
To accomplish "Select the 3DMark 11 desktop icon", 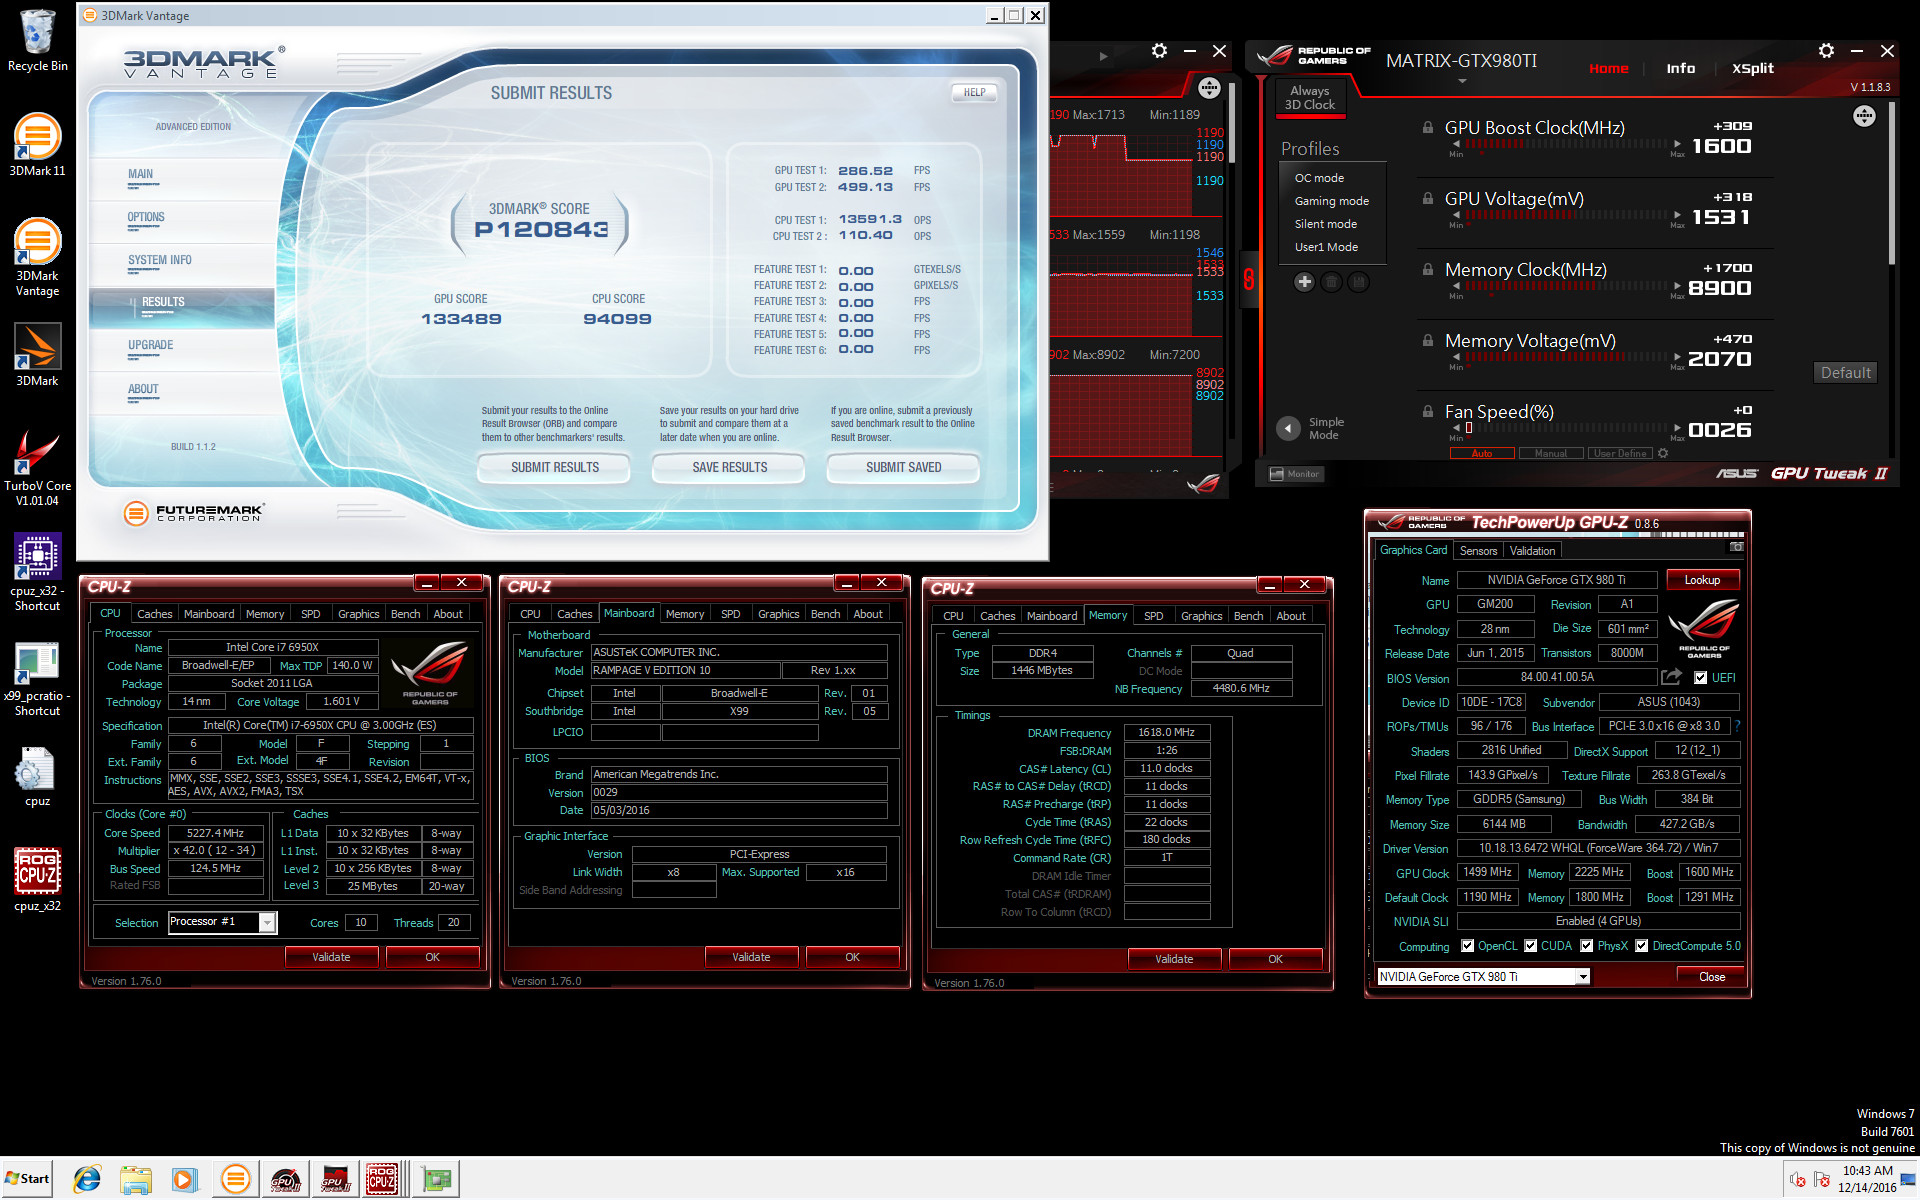I will pyautogui.click(x=37, y=145).
